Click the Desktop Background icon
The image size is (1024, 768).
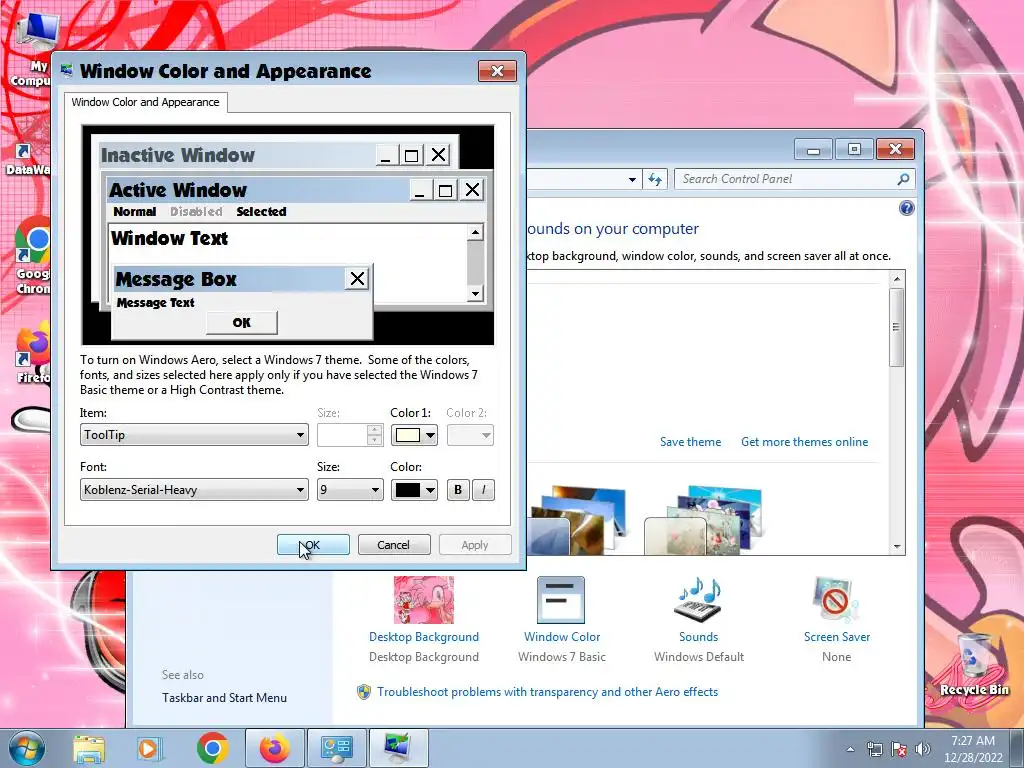click(x=424, y=600)
